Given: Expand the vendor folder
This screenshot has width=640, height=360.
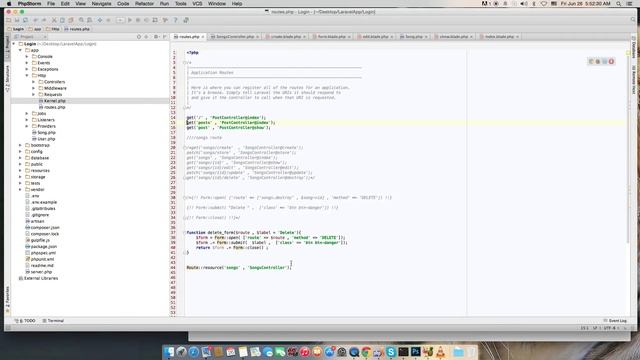Looking at the screenshot, I should (x=20, y=189).
